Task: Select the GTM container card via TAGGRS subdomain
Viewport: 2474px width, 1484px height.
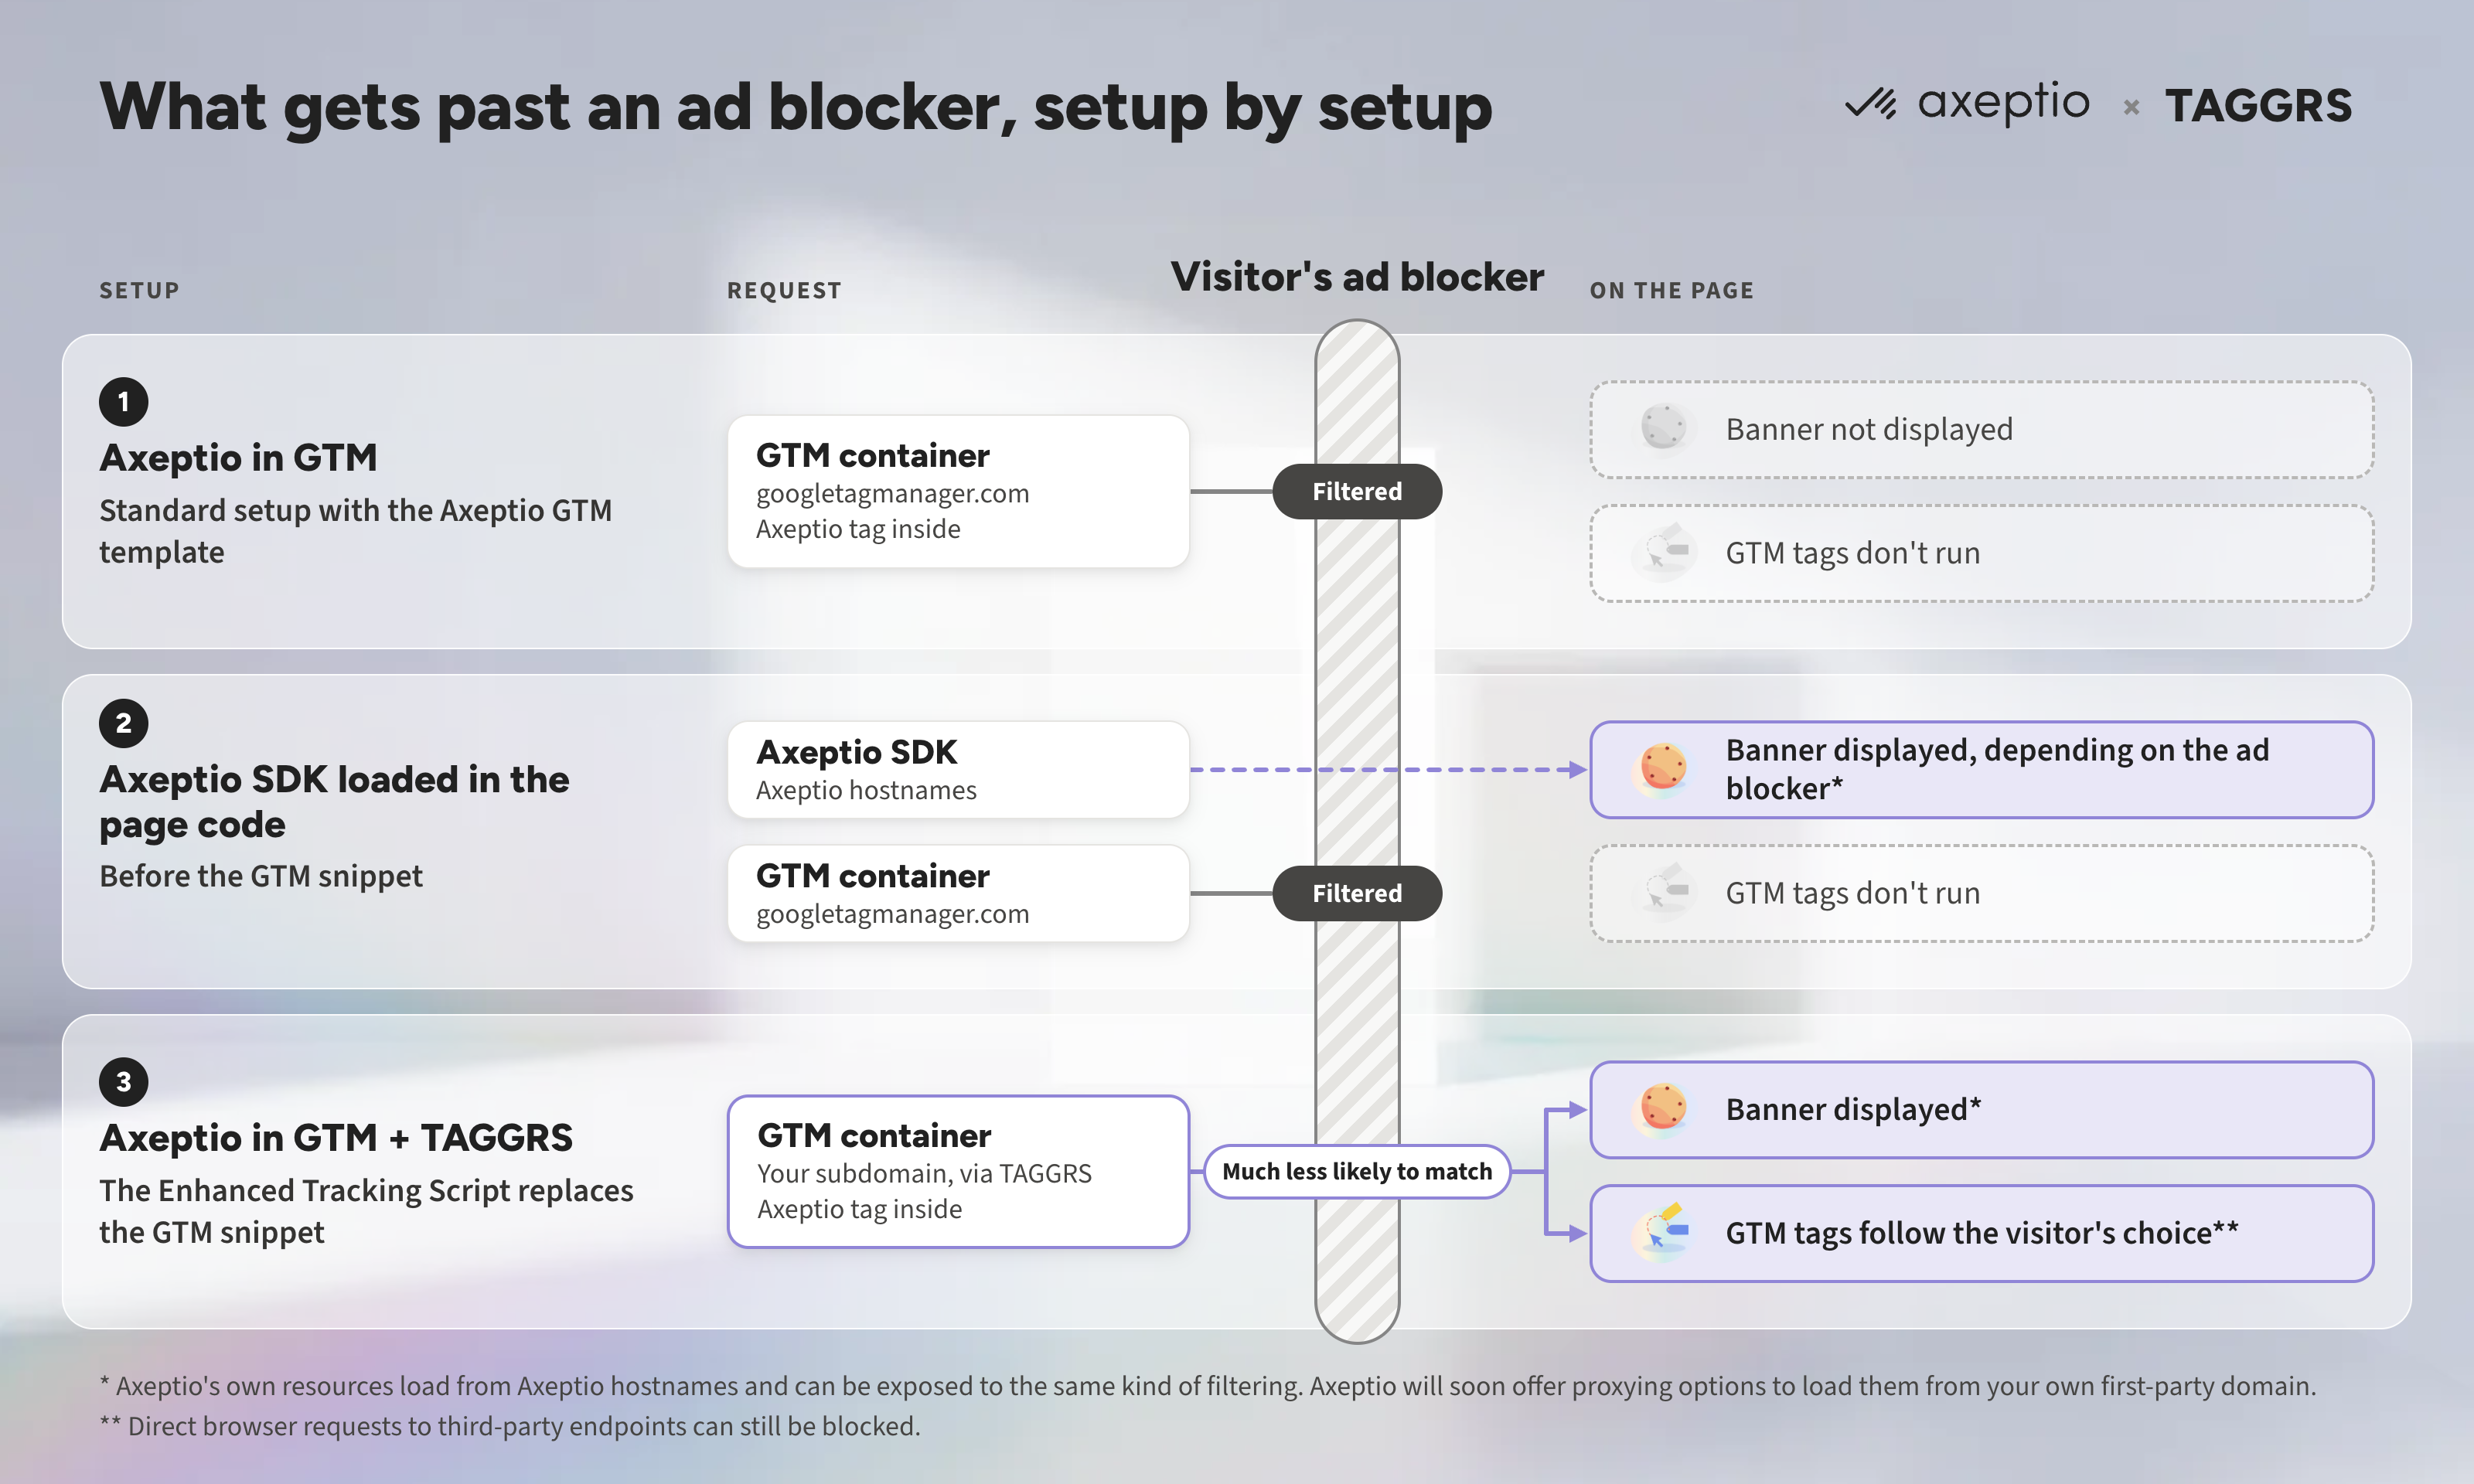Action: click(x=958, y=1171)
